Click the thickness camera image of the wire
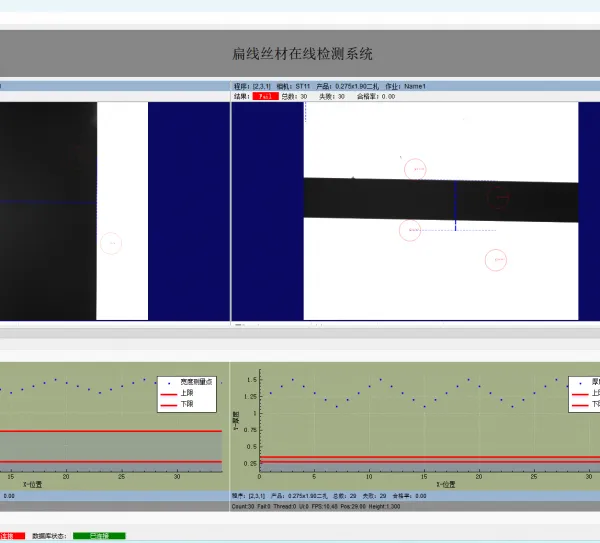600x543 pixels. [x=441, y=211]
